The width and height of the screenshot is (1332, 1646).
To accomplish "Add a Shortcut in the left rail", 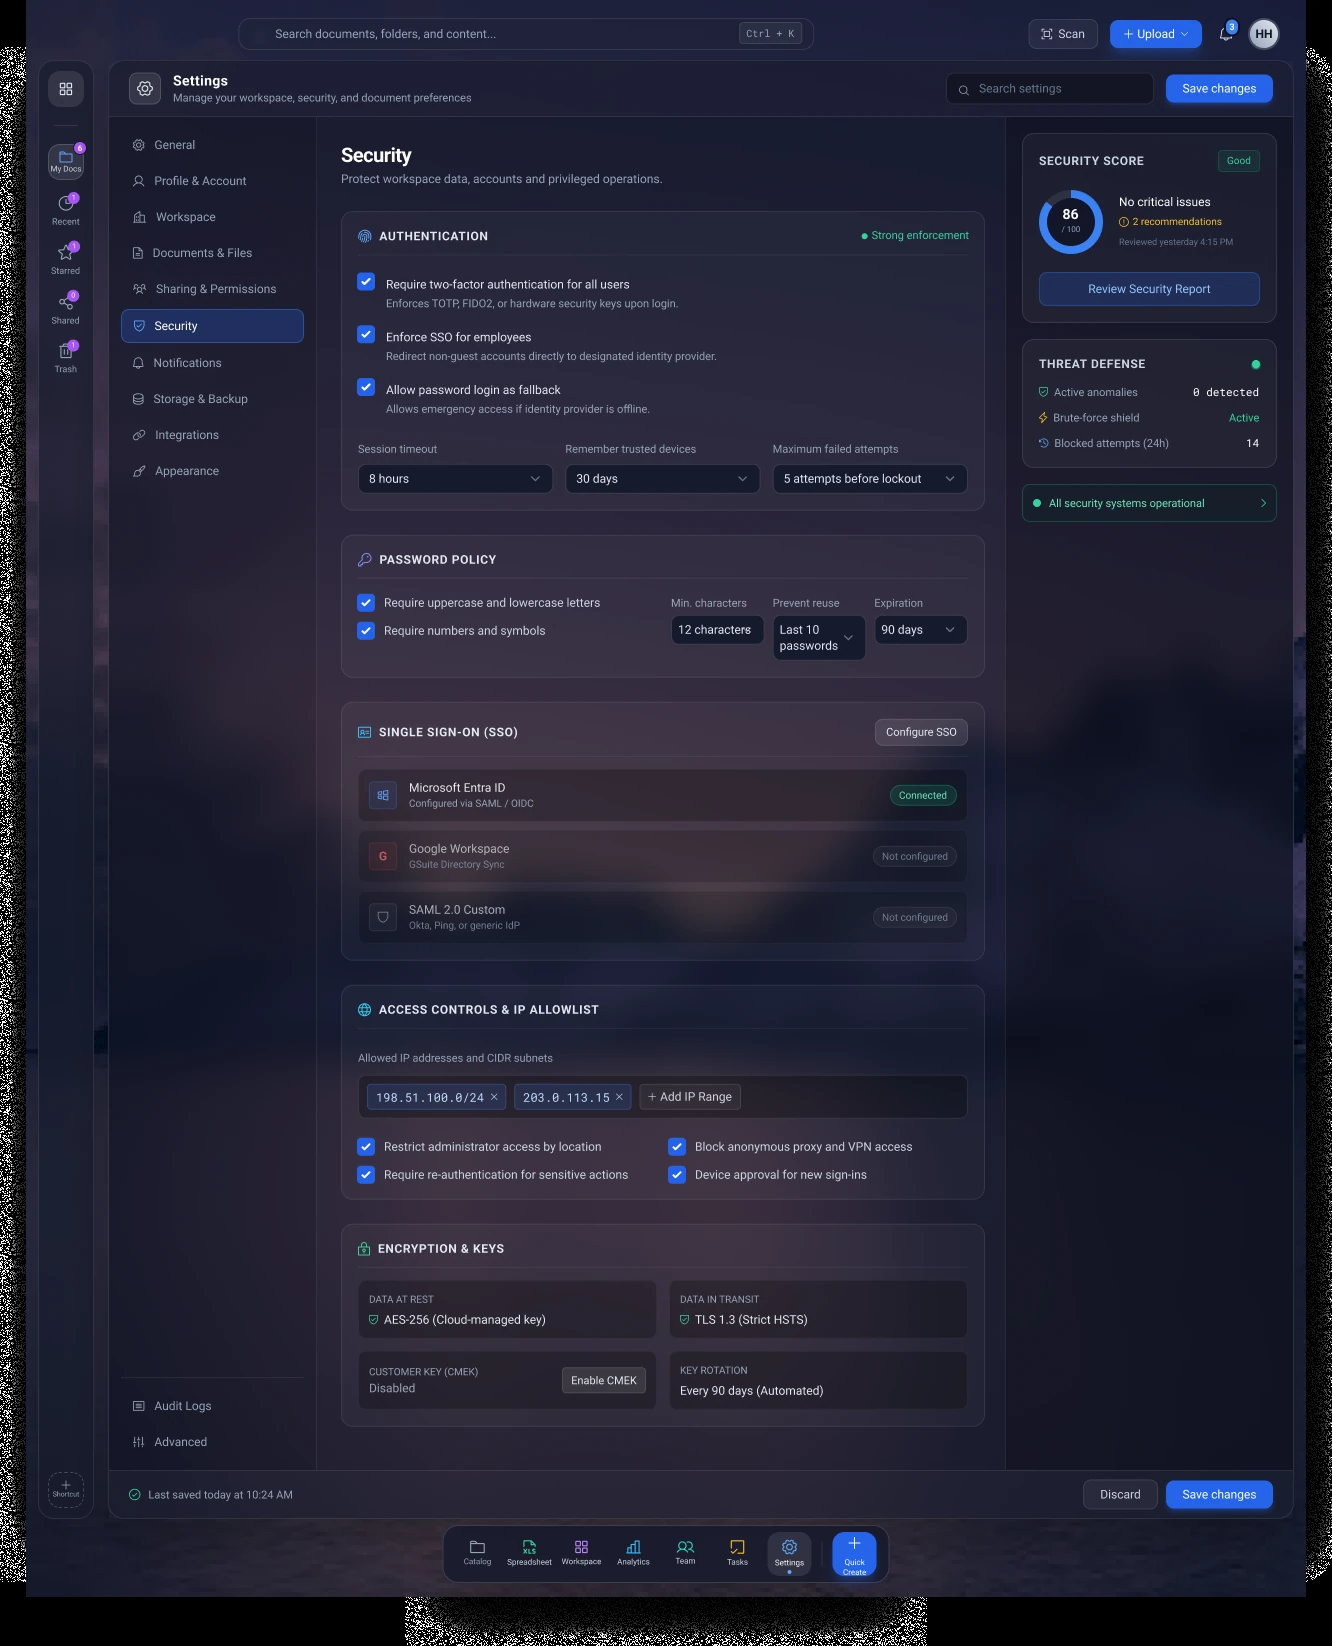I will click(66, 1489).
